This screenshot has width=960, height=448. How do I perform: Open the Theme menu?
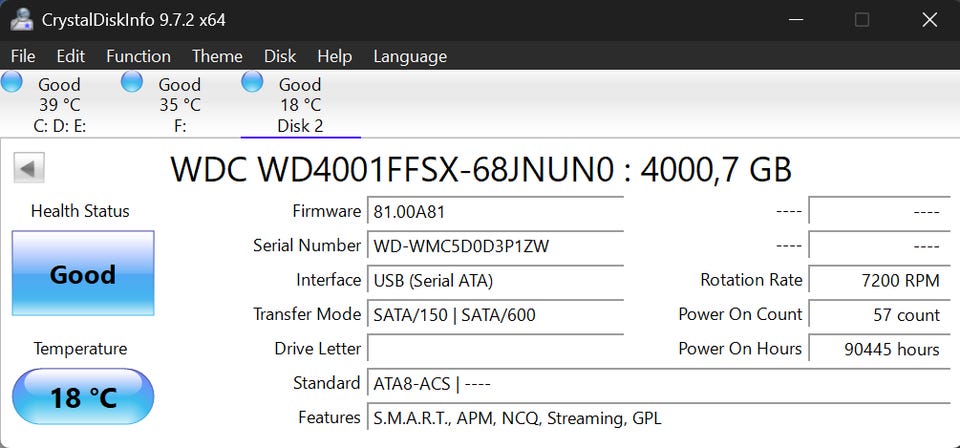(x=217, y=56)
